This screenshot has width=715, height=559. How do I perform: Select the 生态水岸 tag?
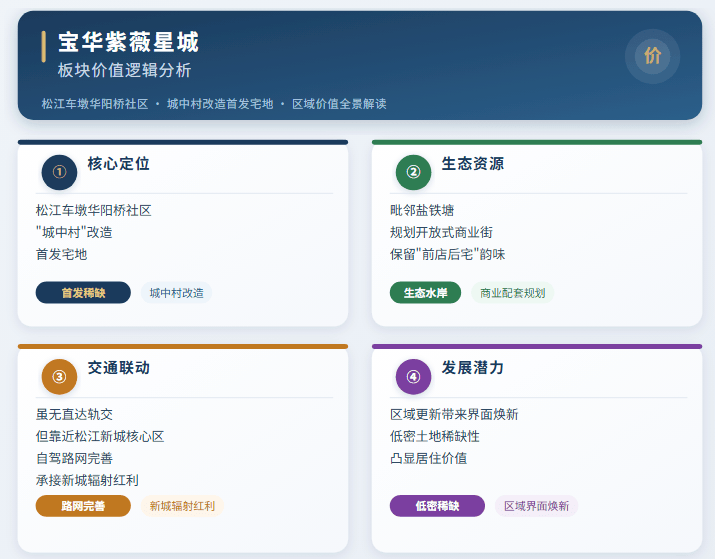(425, 293)
